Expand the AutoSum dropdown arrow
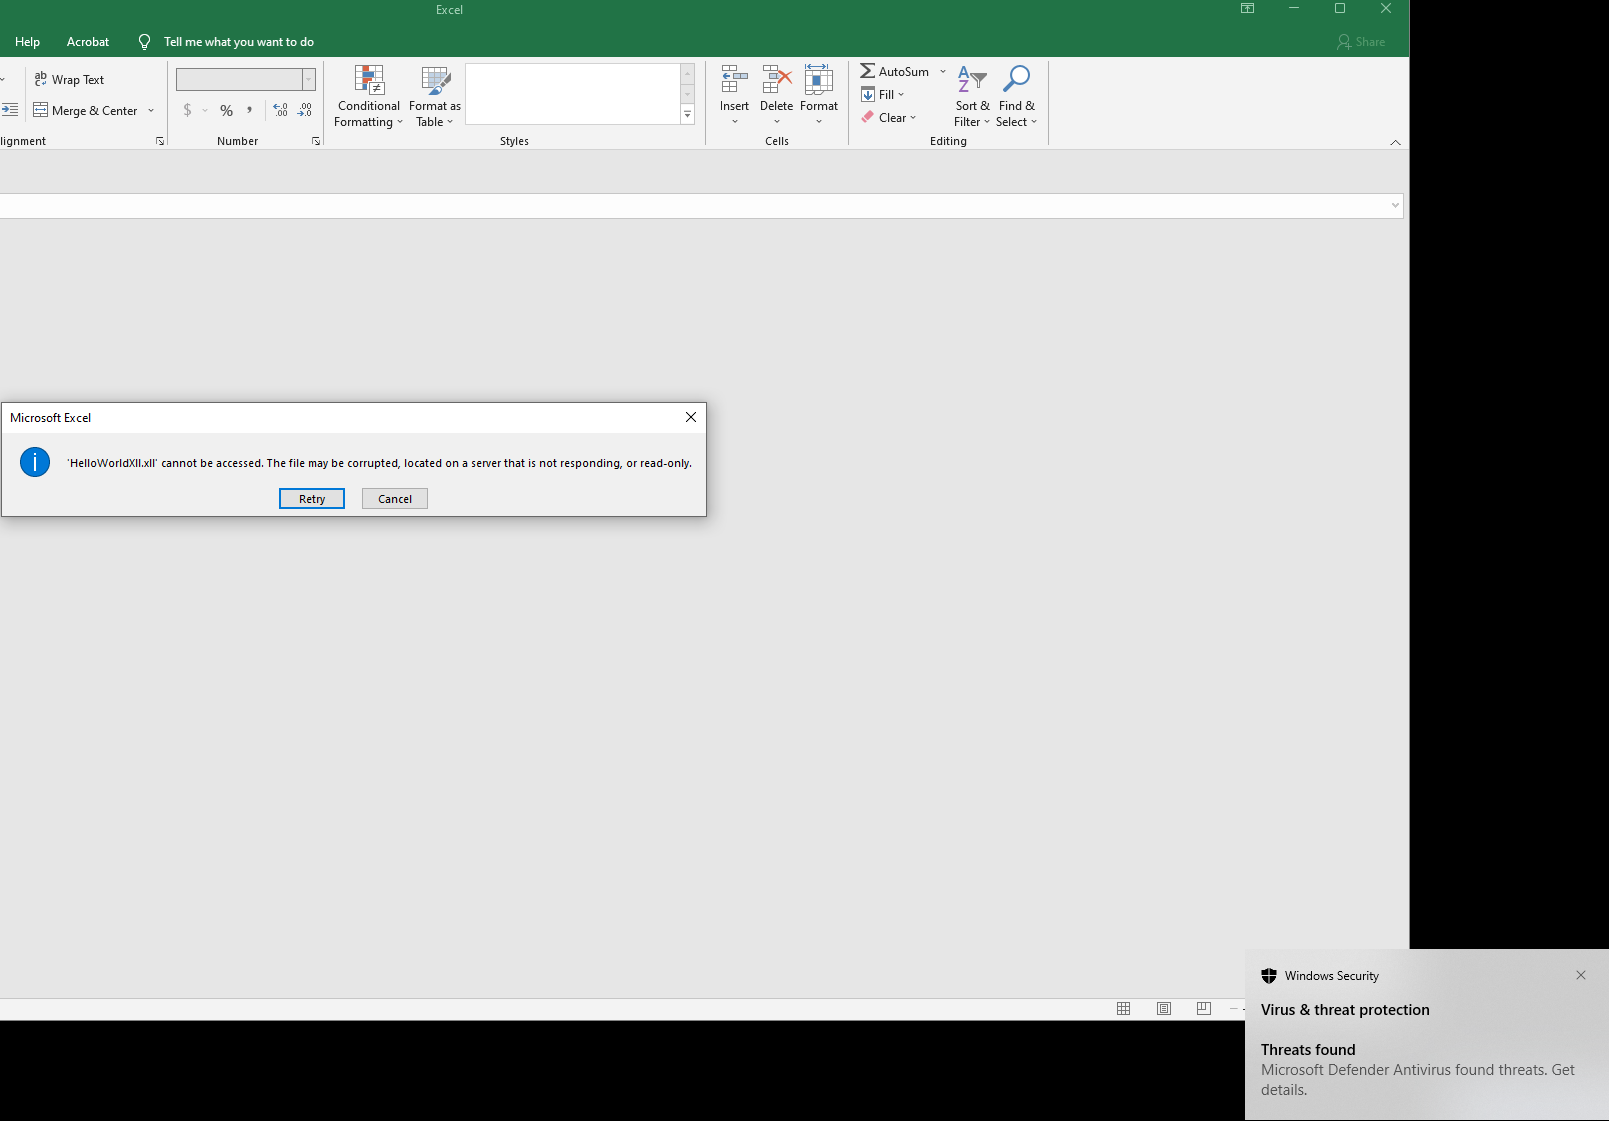Viewport: 1609px width, 1121px height. point(943,72)
